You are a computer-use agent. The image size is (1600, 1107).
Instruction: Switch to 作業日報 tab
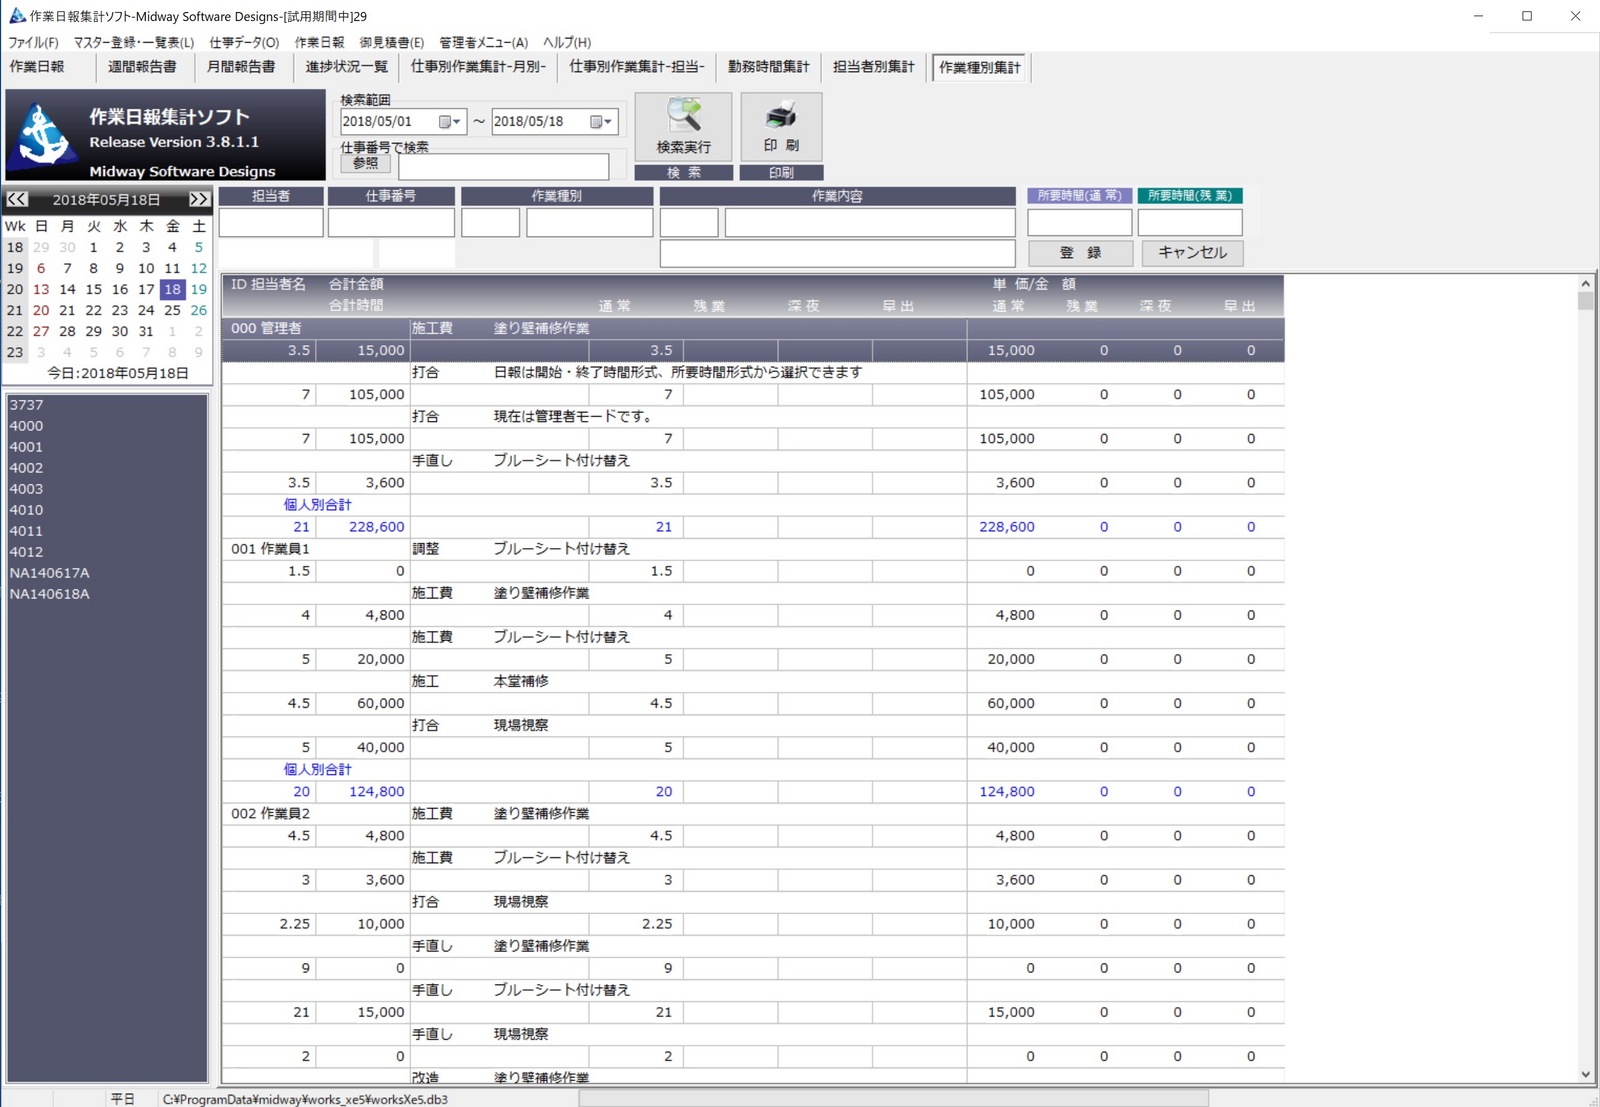tap(37, 67)
